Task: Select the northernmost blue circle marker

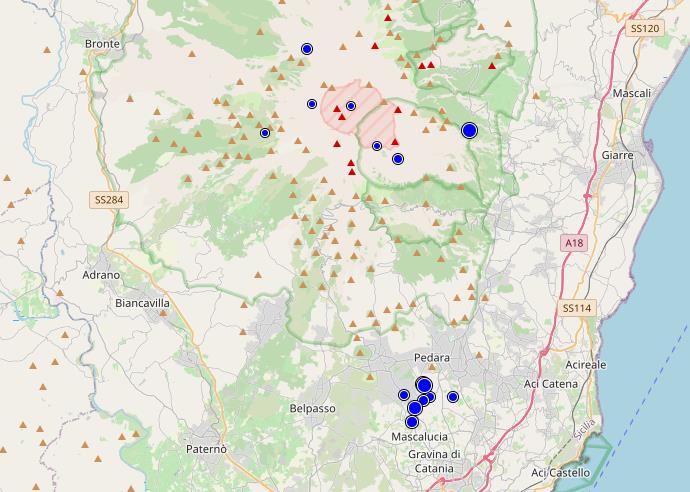Action: 307,49
